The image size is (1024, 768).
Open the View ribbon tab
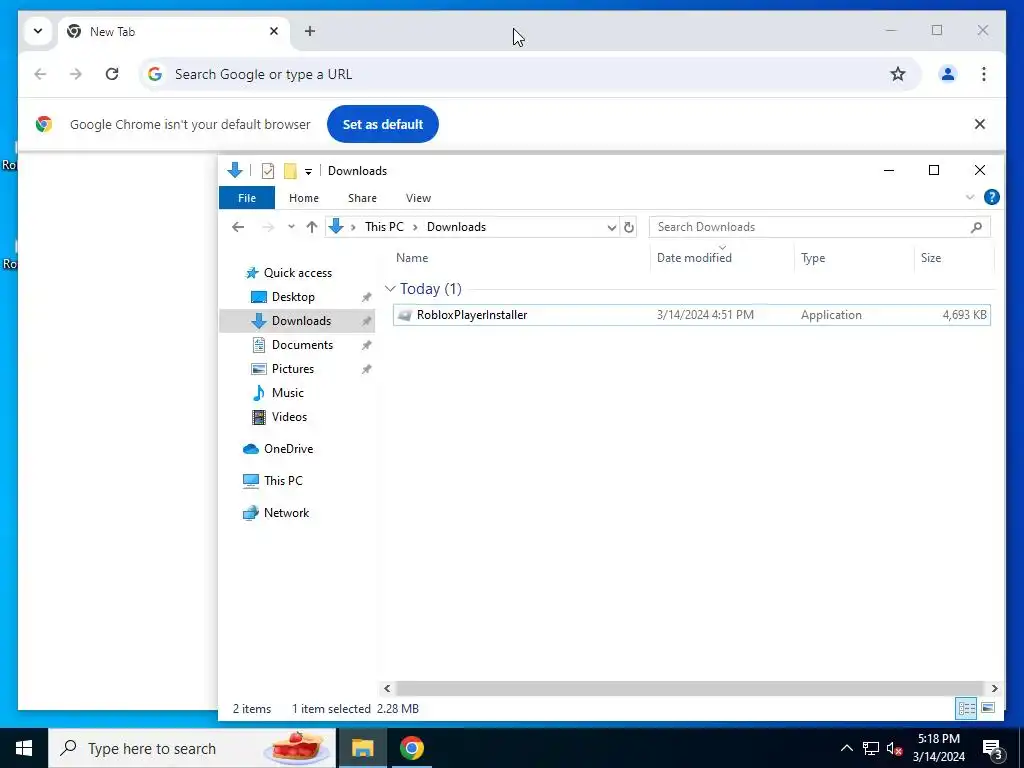tap(418, 198)
